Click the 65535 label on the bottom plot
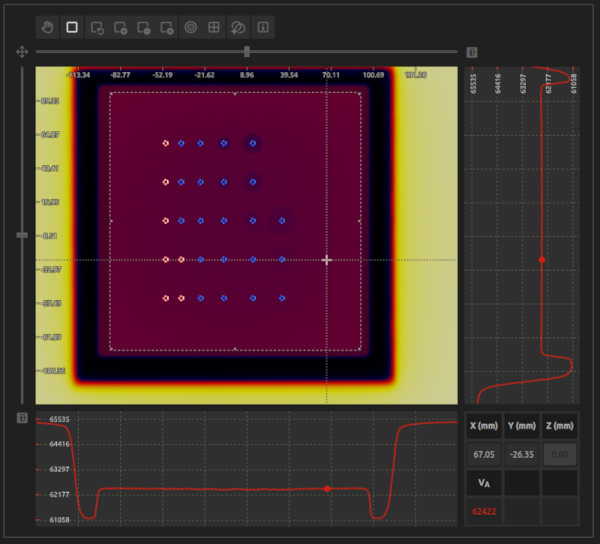 point(59,419)
